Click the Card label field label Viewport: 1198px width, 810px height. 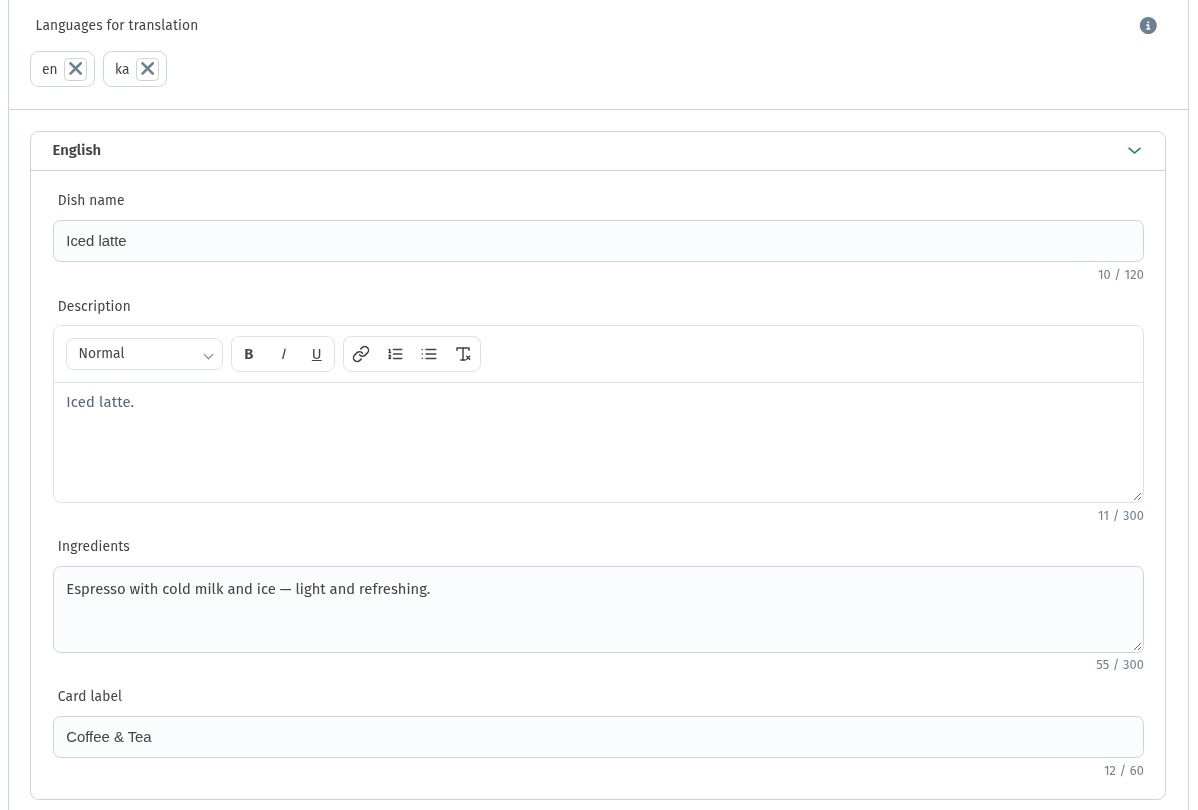[x=89, y=696]
